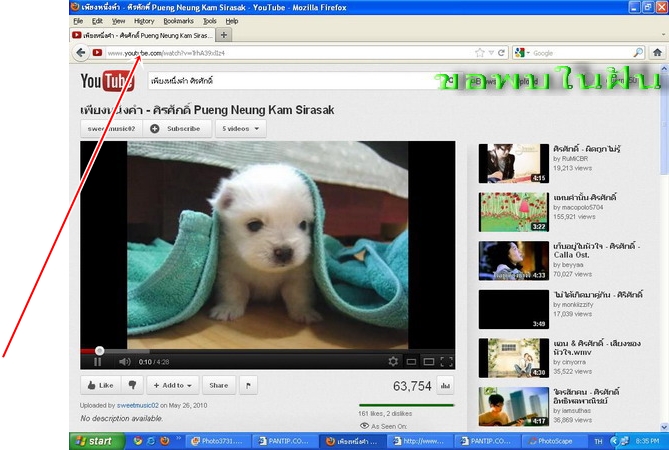Open channel monkiizzify link
Screen dimensions: 669x450
[577, 305]
